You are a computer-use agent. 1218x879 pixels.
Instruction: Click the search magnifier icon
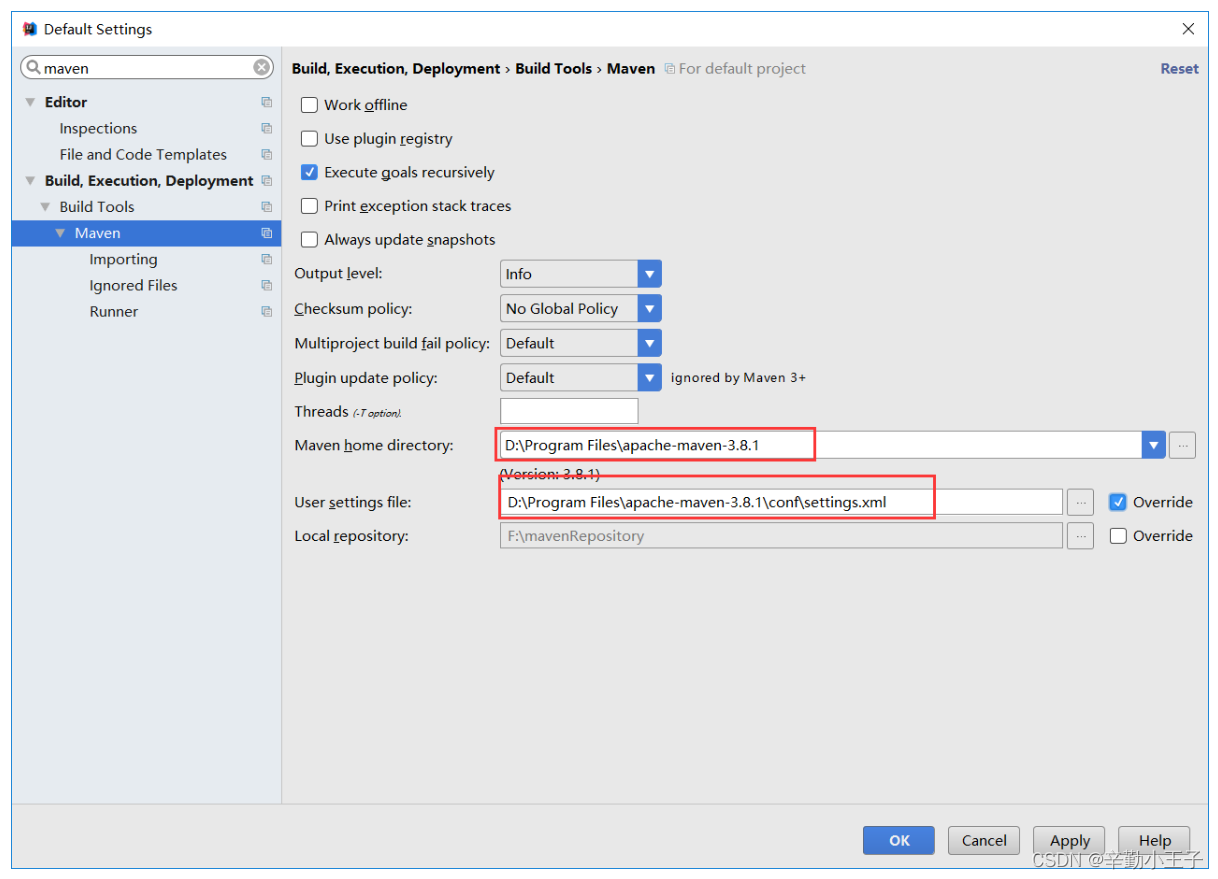coord(34,68)
